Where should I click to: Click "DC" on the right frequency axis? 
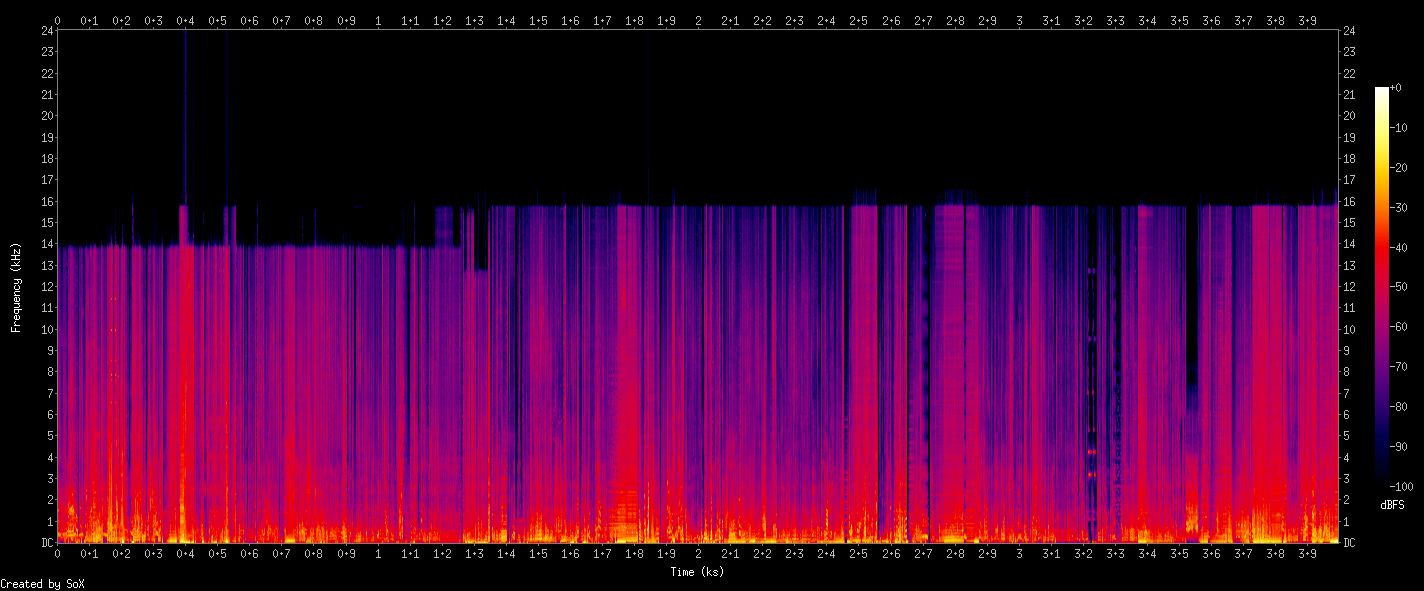point(1349,543)
